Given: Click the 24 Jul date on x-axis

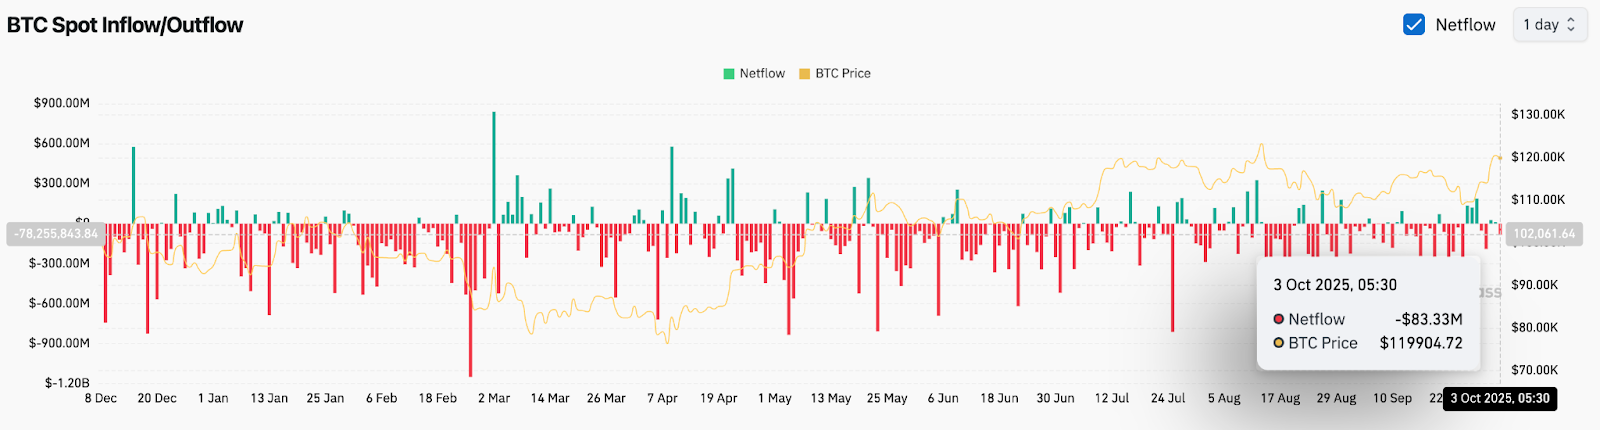Looking at the screenshot, I should click(1168, 398).
